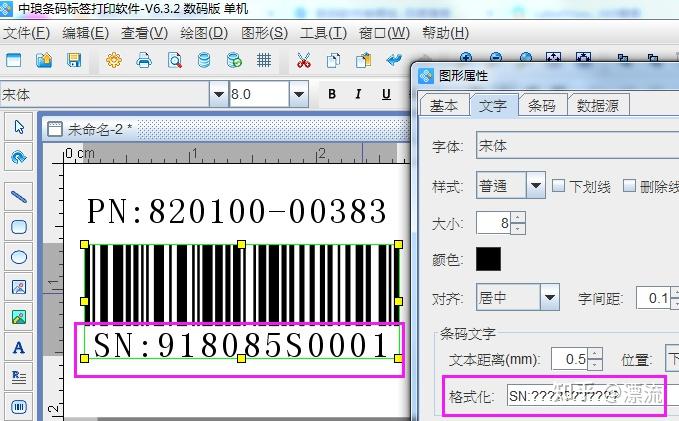The height and width of the screenshot is (421, 679).
Task: Open the 文件(F) menu
Action: pyautogui.click(x=26, y=33)
